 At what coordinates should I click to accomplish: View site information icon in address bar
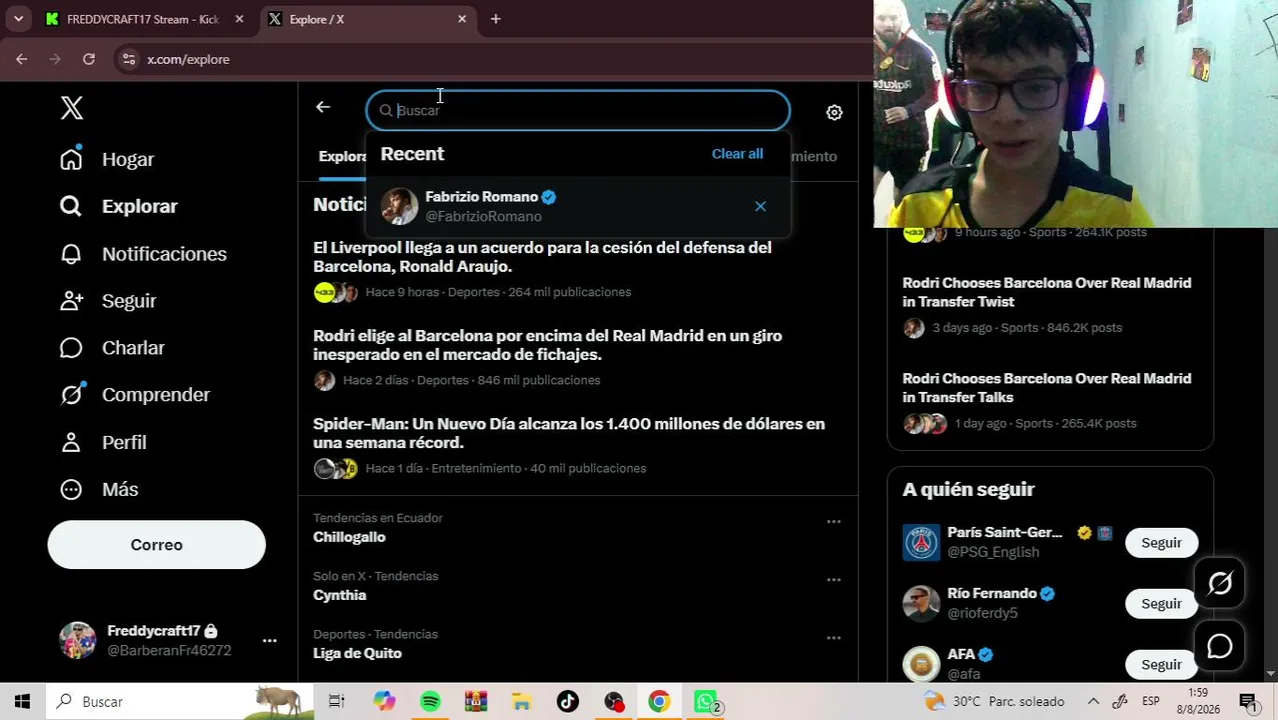(x=128, y=59)
